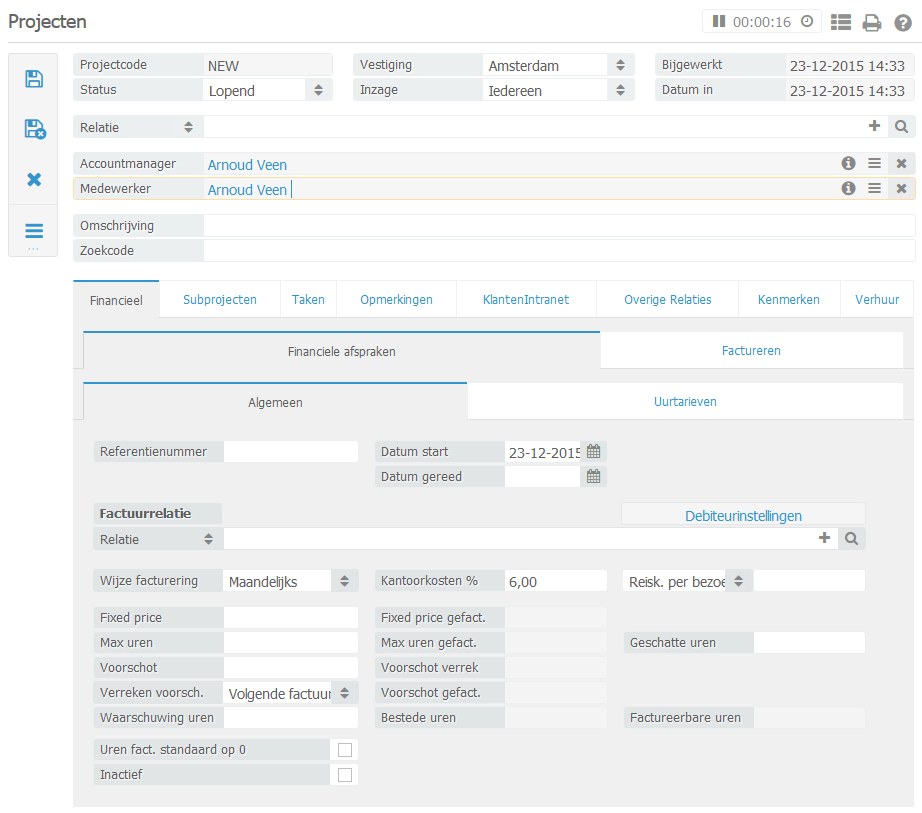Screen dimensions: 922x813
Task: Open the Accountmanager Arnoud Veen link
Action: (x=247, y=165)
